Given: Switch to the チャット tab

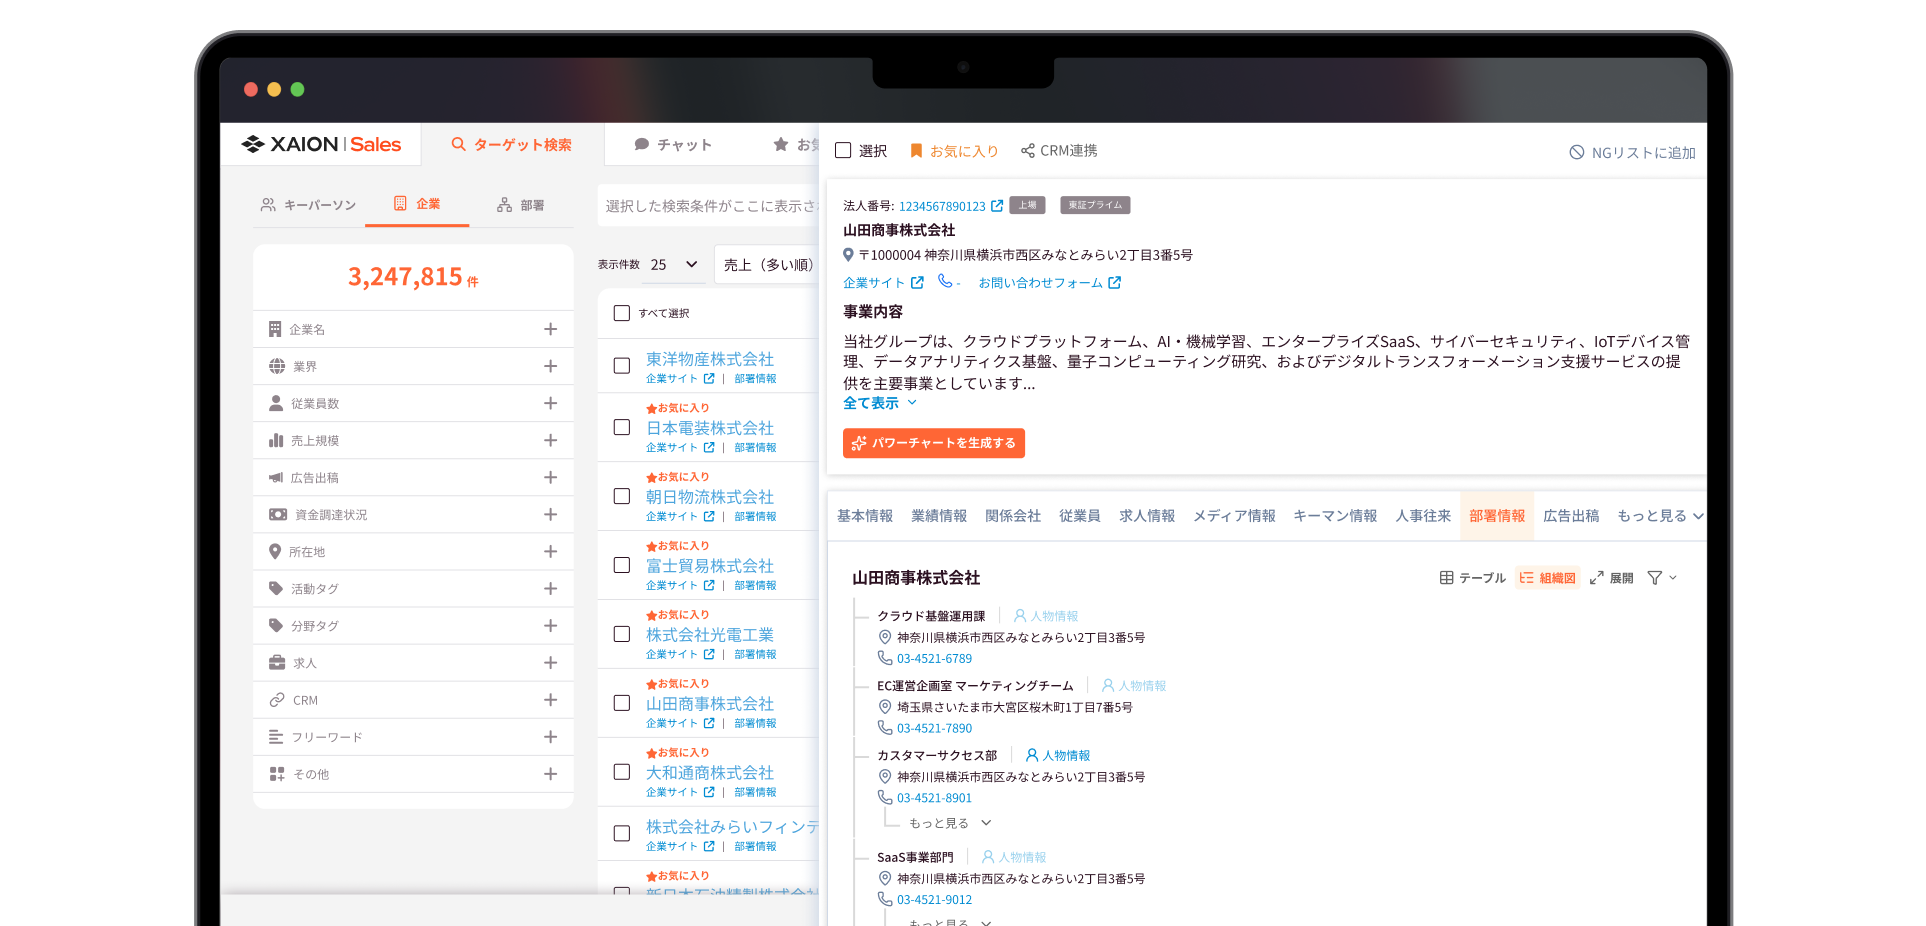Looking at the screenshot, I should tap(673, 145).
